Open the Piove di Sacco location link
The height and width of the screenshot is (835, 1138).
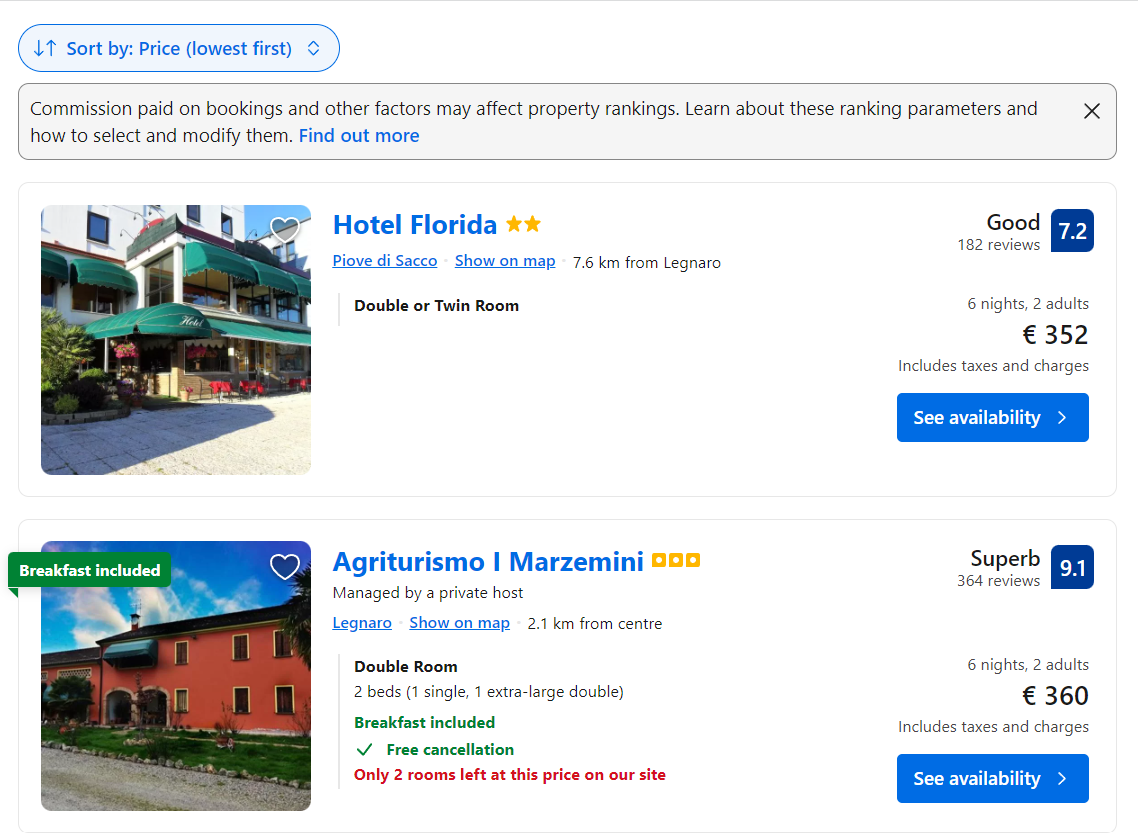[385, 261]
